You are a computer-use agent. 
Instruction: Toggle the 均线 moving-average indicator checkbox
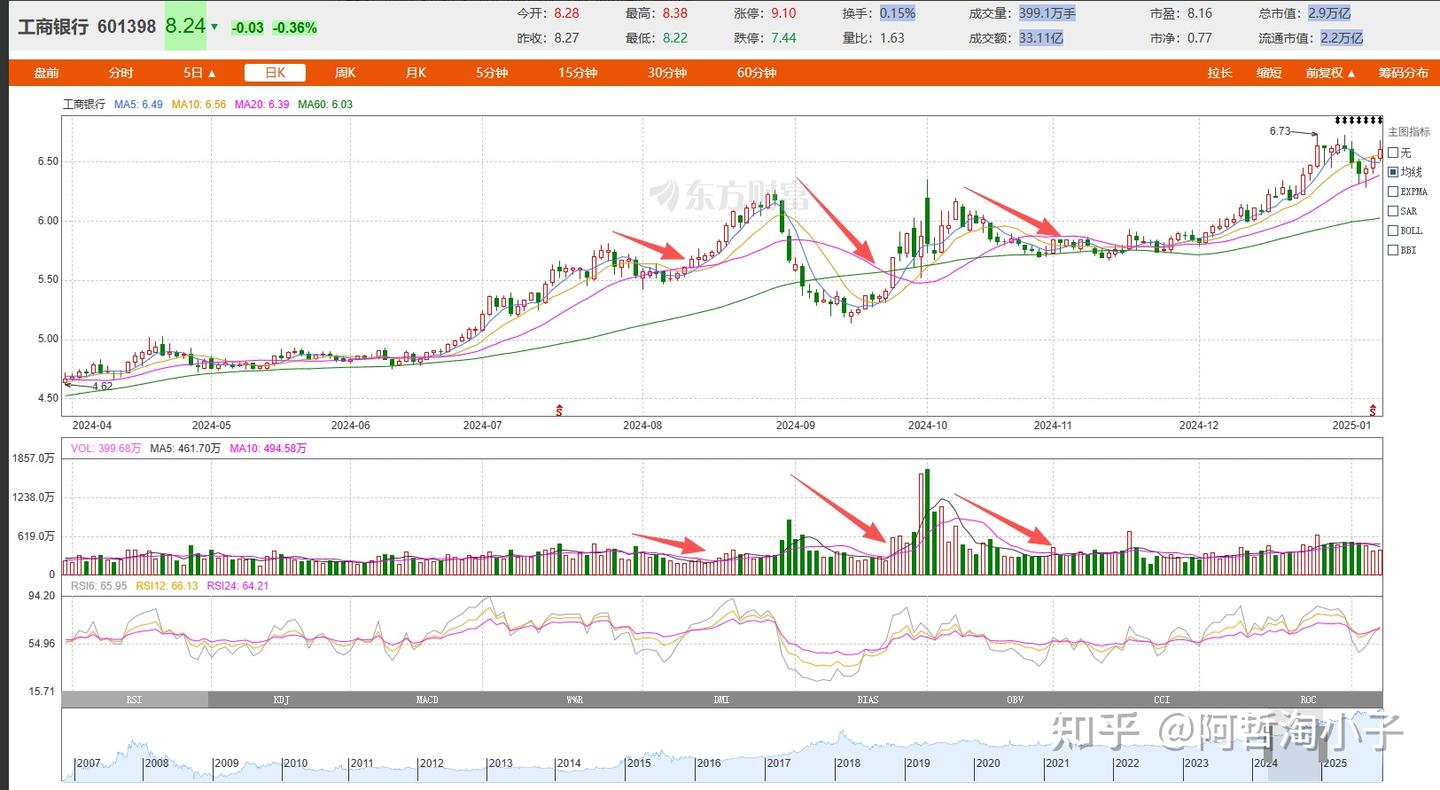click(1393, 172)
